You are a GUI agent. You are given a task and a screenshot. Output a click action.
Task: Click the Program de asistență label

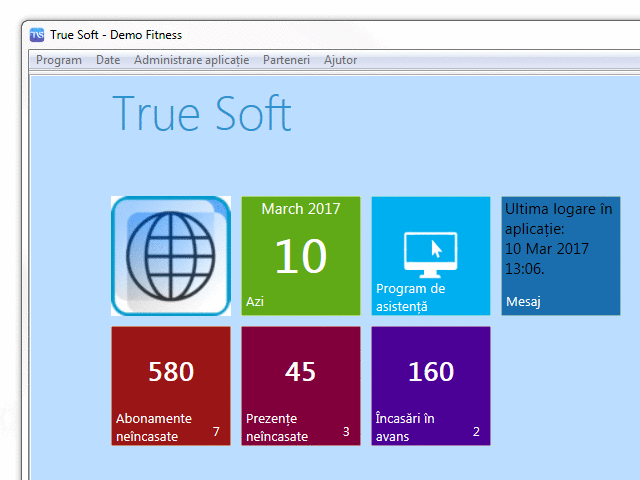click(411, 297)
